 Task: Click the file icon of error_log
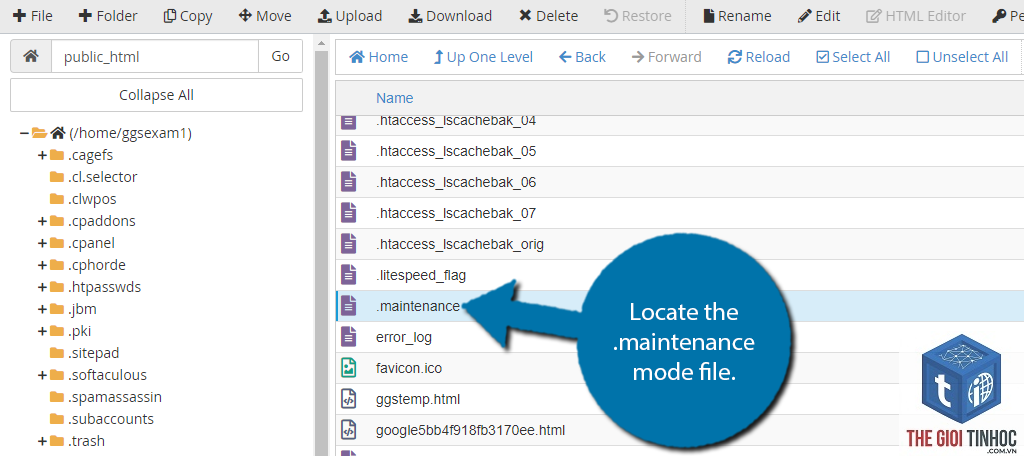coord(349,337)
